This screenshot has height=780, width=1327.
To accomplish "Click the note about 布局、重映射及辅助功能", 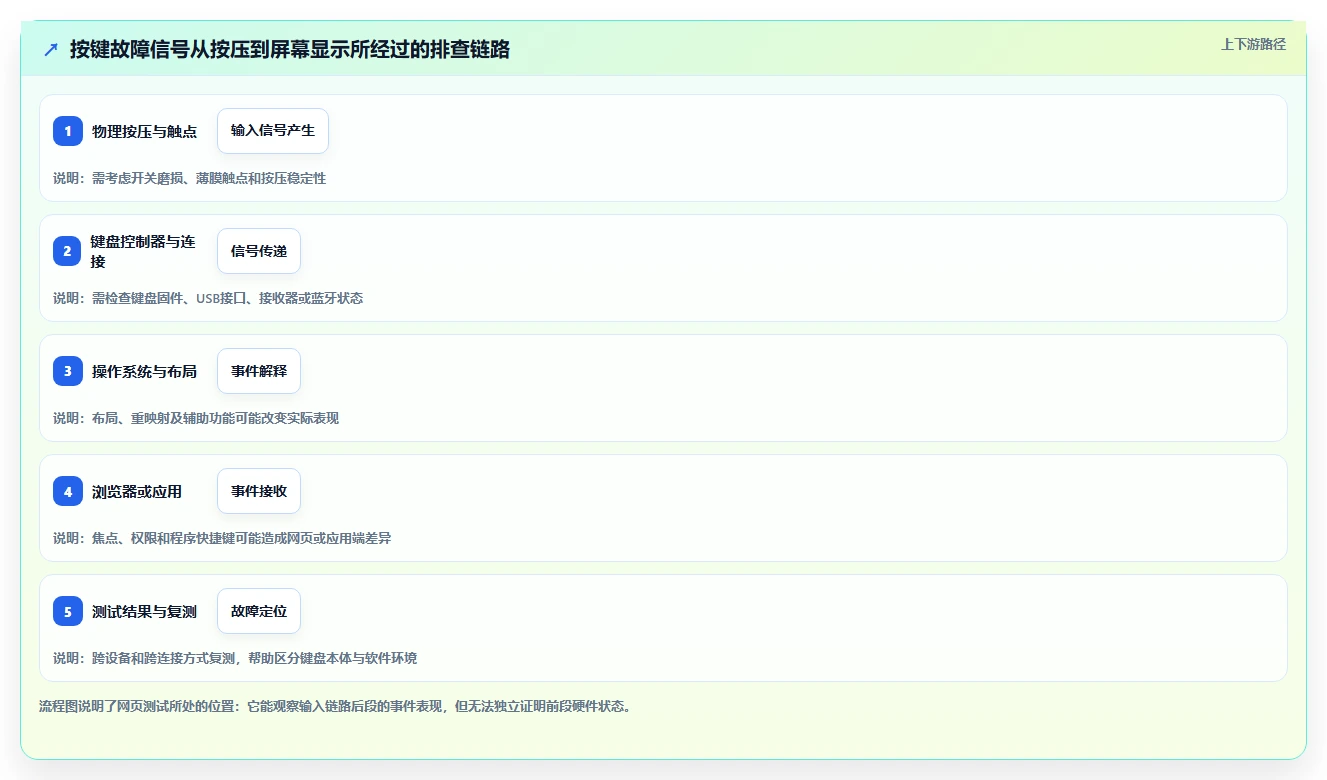I will pyautogui.click(x=196, y=418).
